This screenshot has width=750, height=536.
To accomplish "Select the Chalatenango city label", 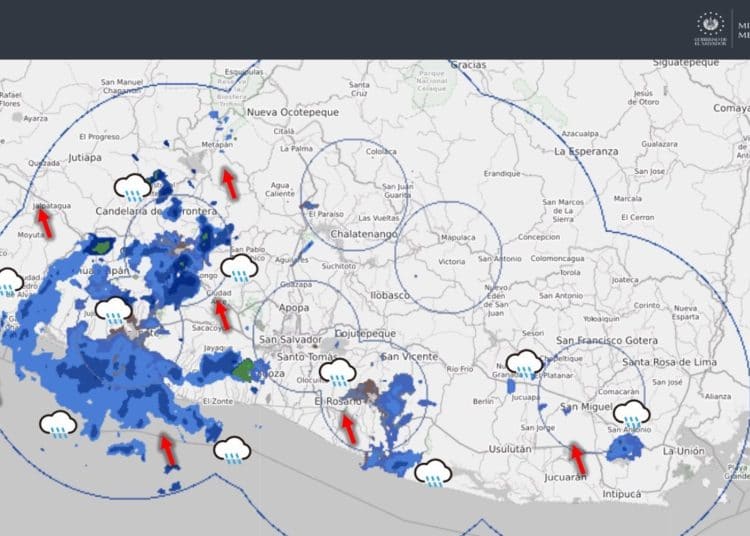I will tap(364, 234).
